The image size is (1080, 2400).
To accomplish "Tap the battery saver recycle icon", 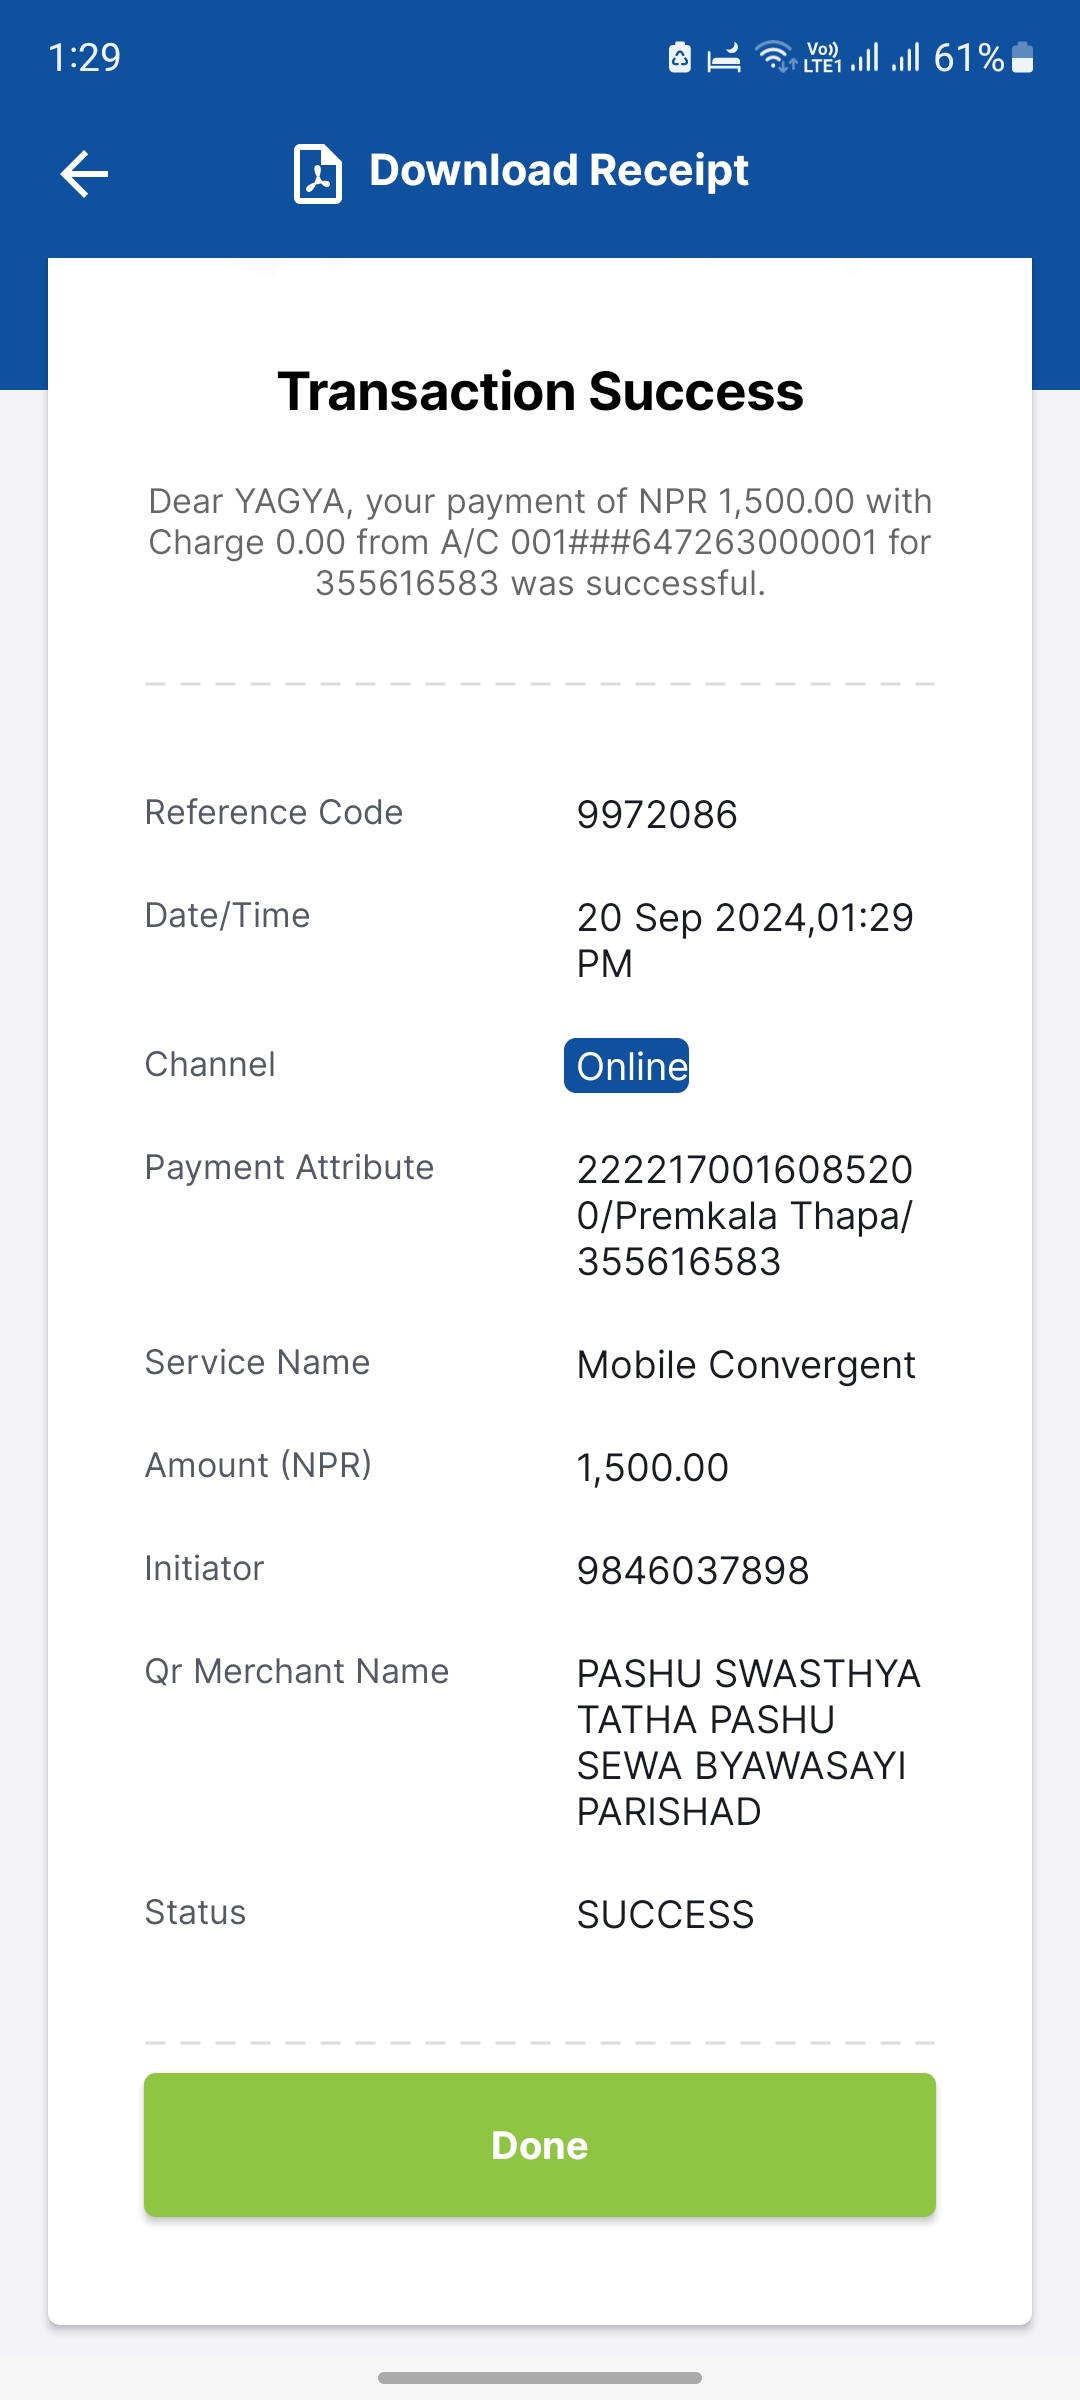I will click(x=680, y=57).
